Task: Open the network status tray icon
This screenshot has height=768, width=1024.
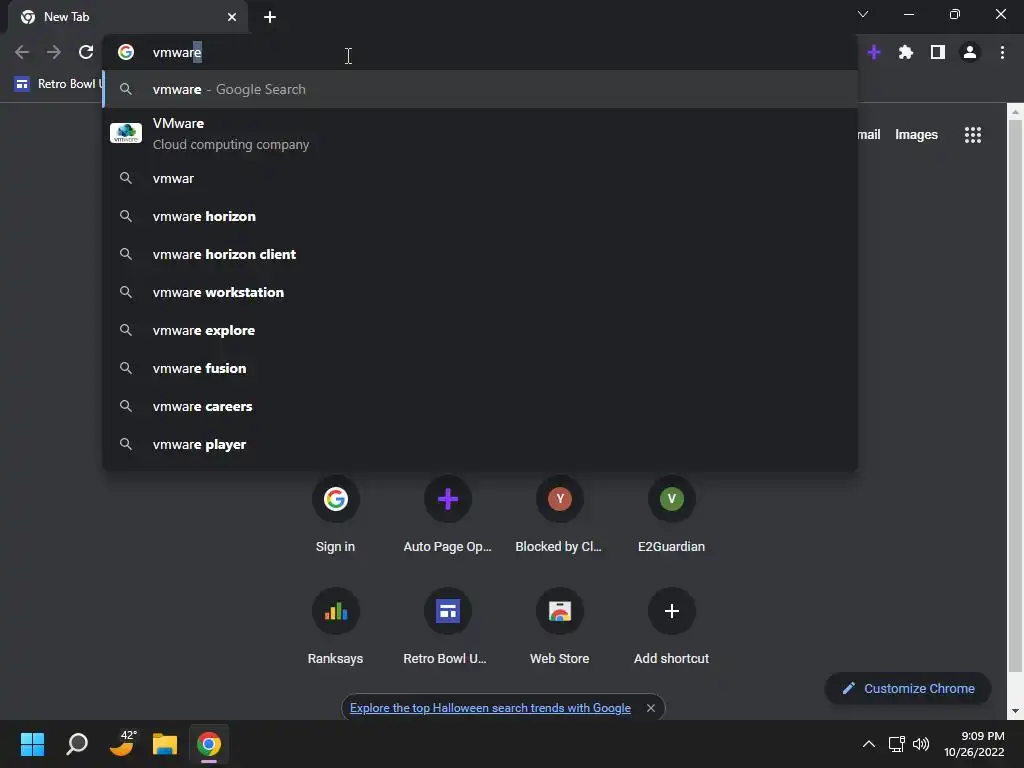Action: click(x=897, y=744)
